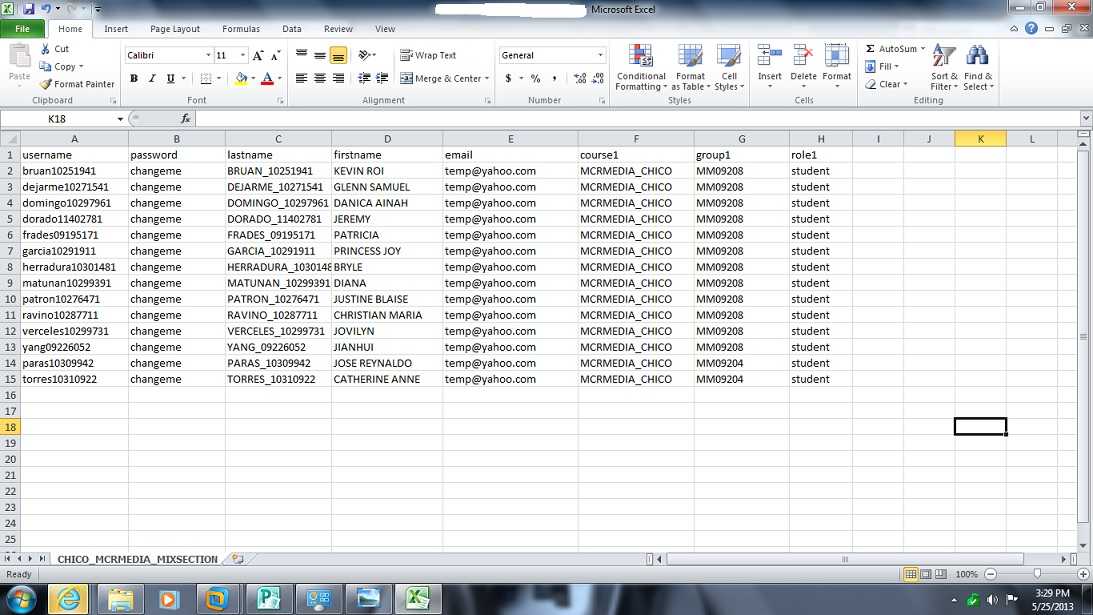
Task: Toggle Wrap Text for the cell
Action: click(428, 55)
